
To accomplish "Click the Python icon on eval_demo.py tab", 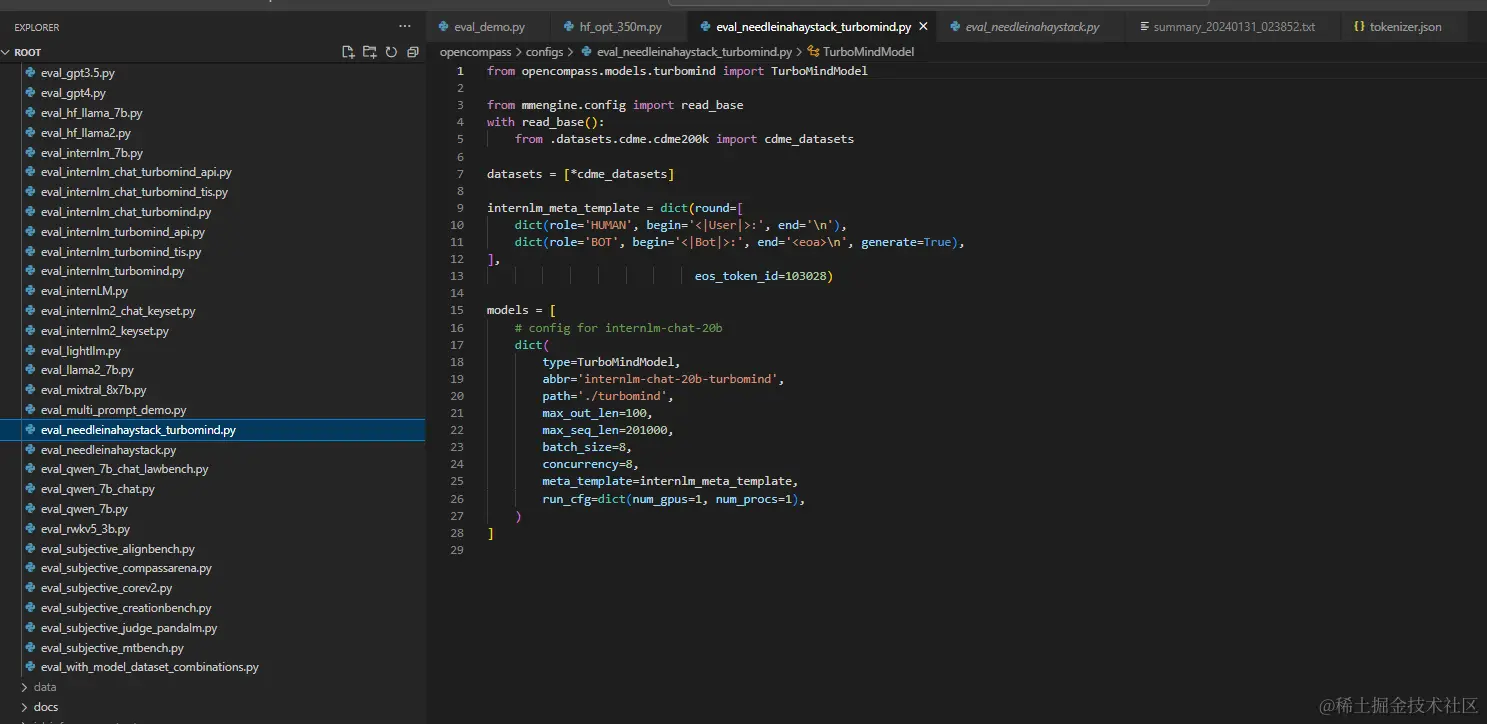I will (443, 27).
